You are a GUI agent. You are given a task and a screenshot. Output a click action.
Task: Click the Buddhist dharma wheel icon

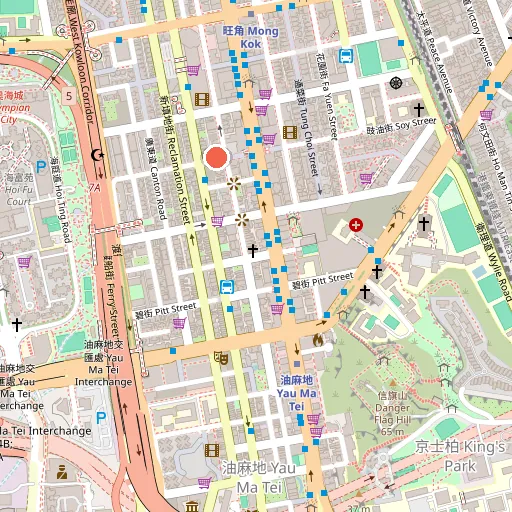(396, 83)
